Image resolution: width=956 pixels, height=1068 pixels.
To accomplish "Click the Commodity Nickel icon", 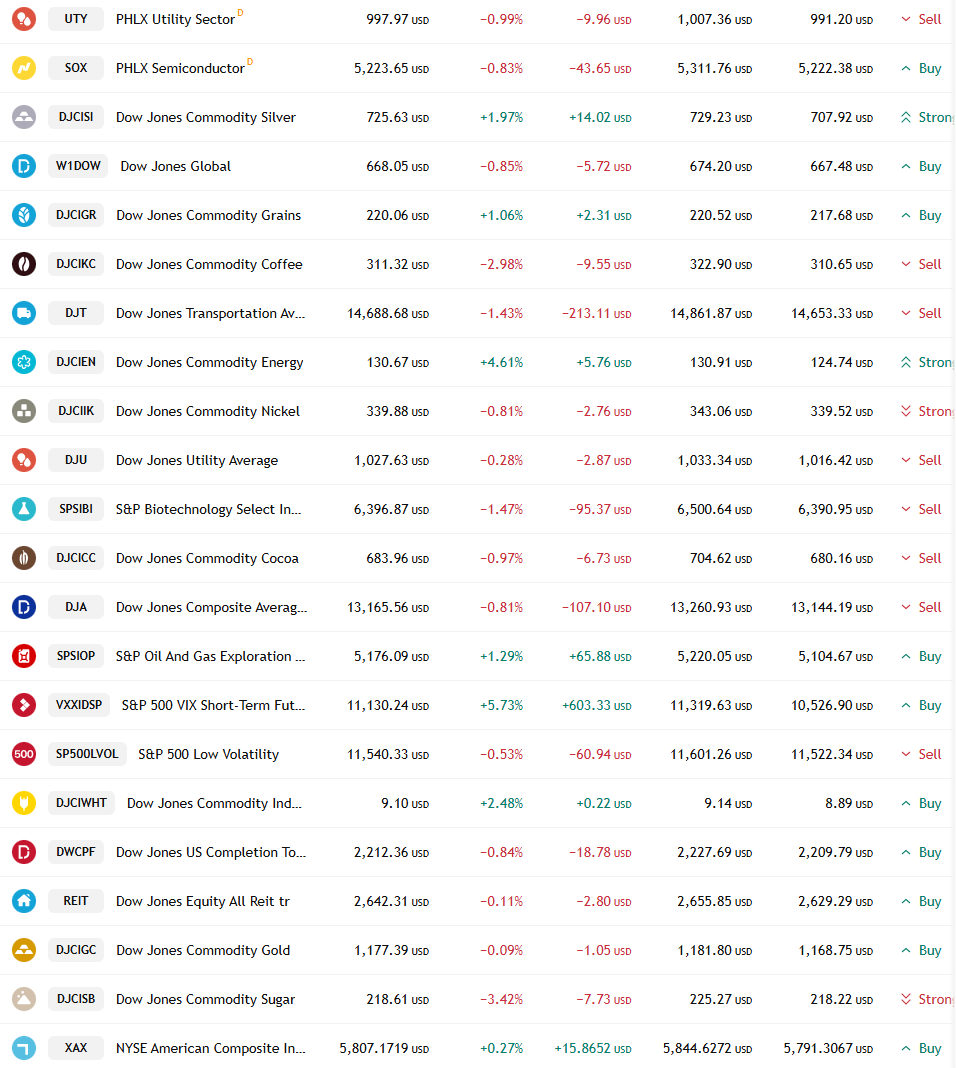I will 24,411.
